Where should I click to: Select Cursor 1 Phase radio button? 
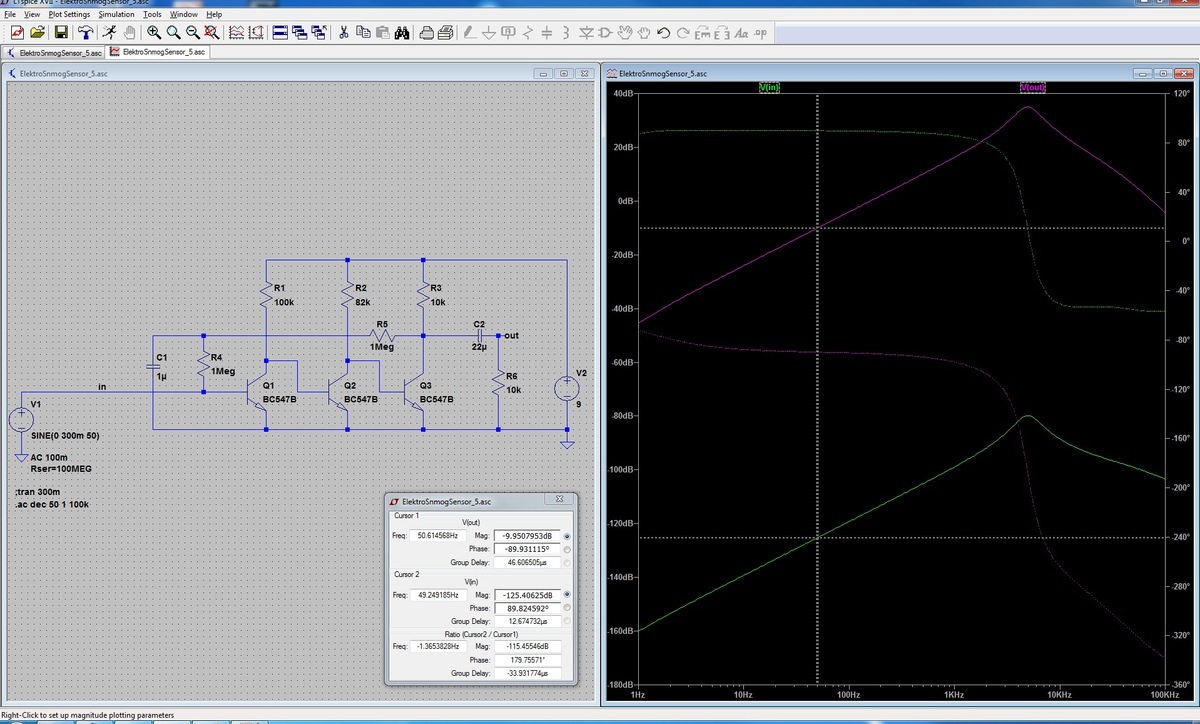coord(568,549)
